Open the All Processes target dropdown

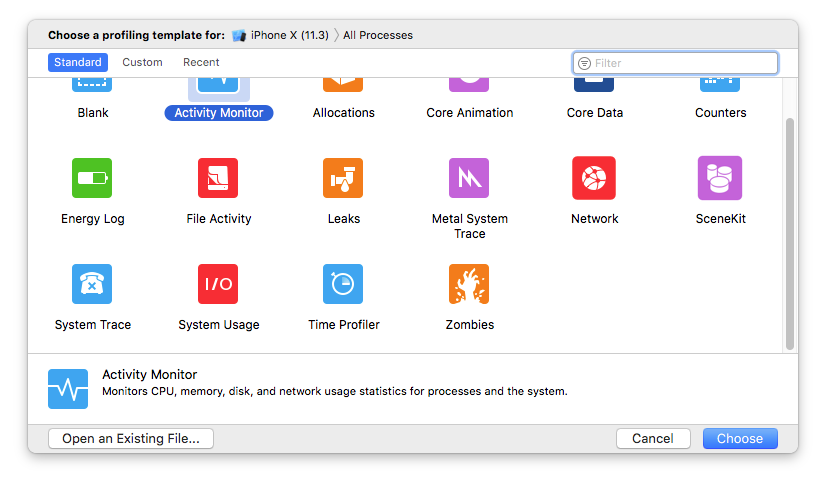coord(378,35)
